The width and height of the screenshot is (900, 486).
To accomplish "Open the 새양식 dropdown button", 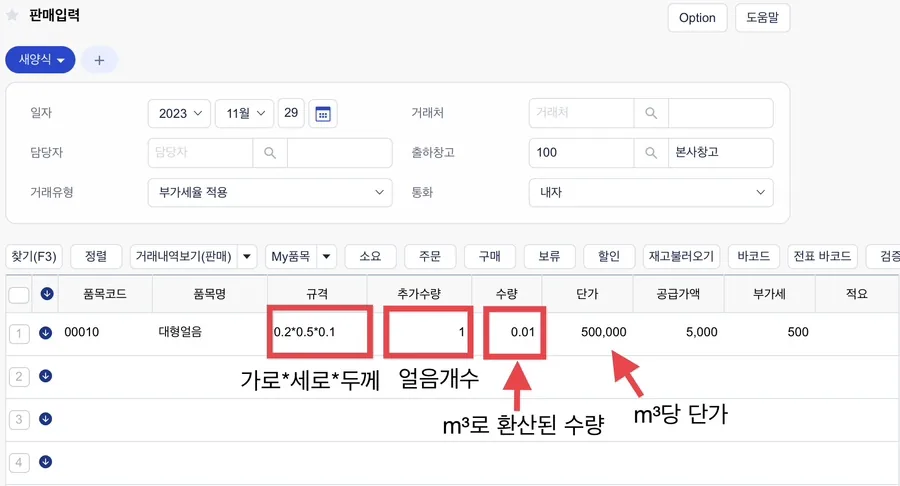I will coord(40,60).
